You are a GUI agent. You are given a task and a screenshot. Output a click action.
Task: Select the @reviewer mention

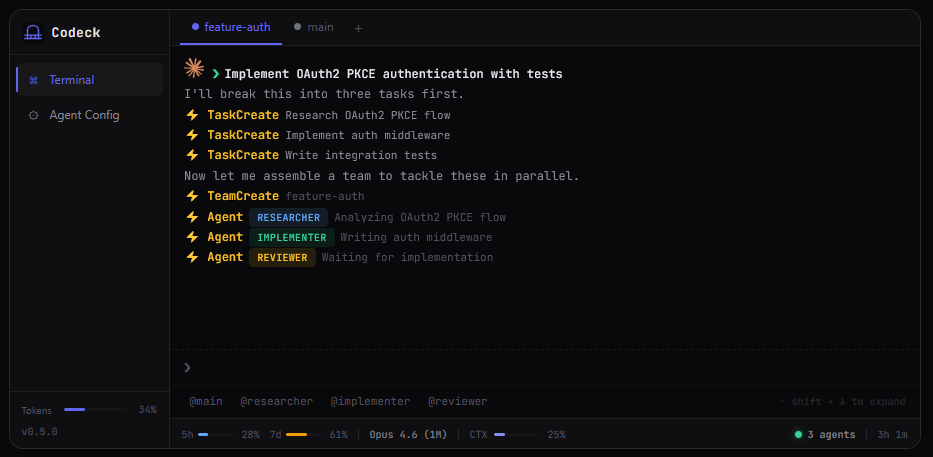coord(458,402)
